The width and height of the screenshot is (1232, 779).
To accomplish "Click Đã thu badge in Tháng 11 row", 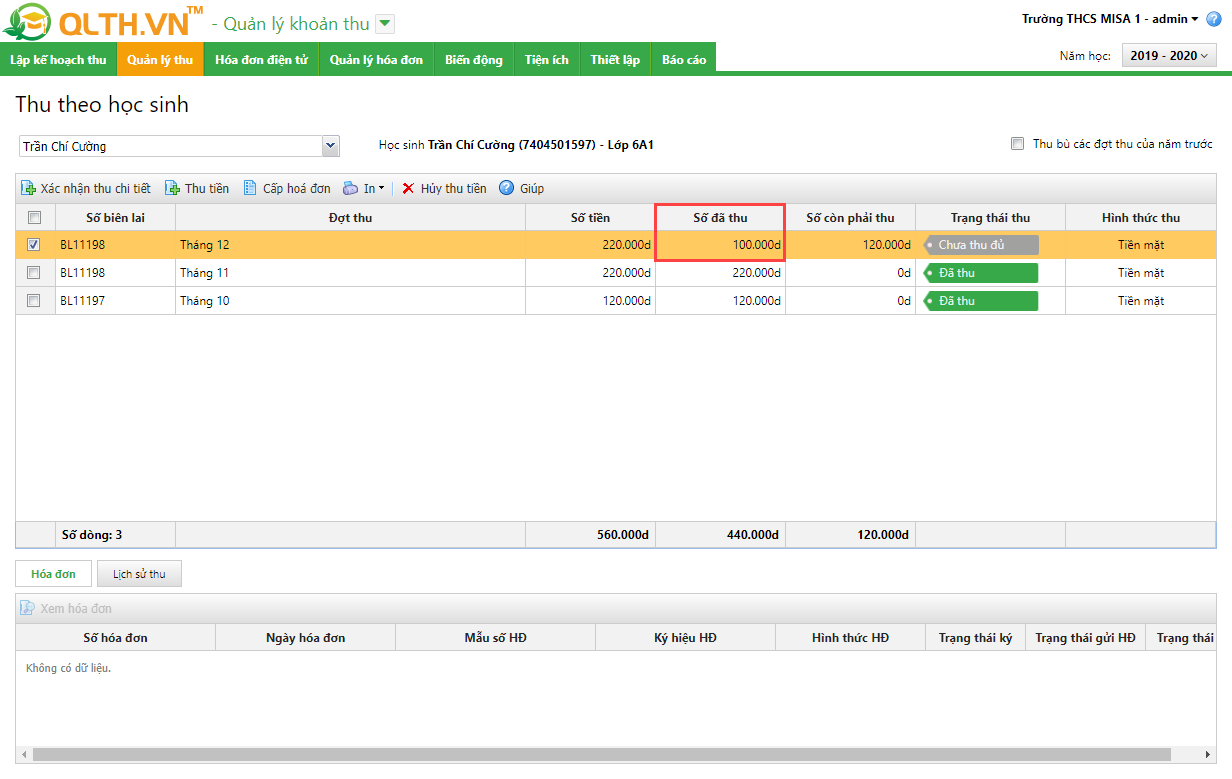I will [982, 273].
